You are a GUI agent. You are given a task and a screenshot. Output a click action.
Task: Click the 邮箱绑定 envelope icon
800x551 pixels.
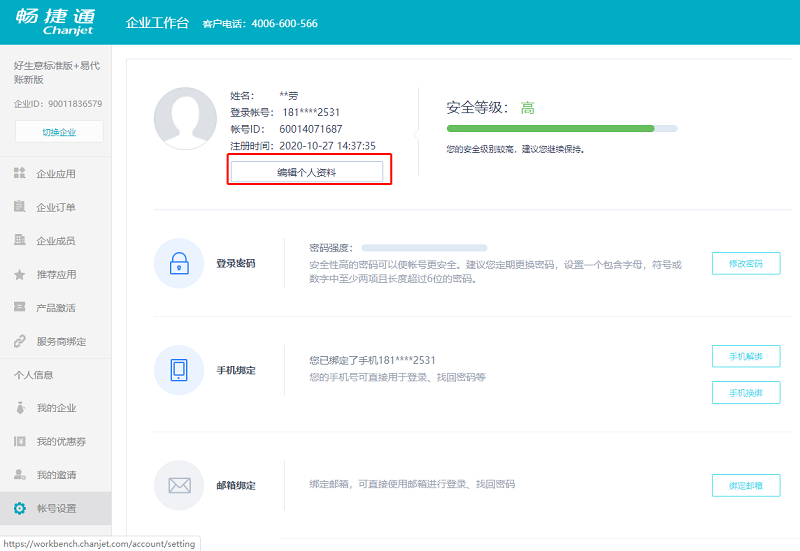tap(179, 485)
